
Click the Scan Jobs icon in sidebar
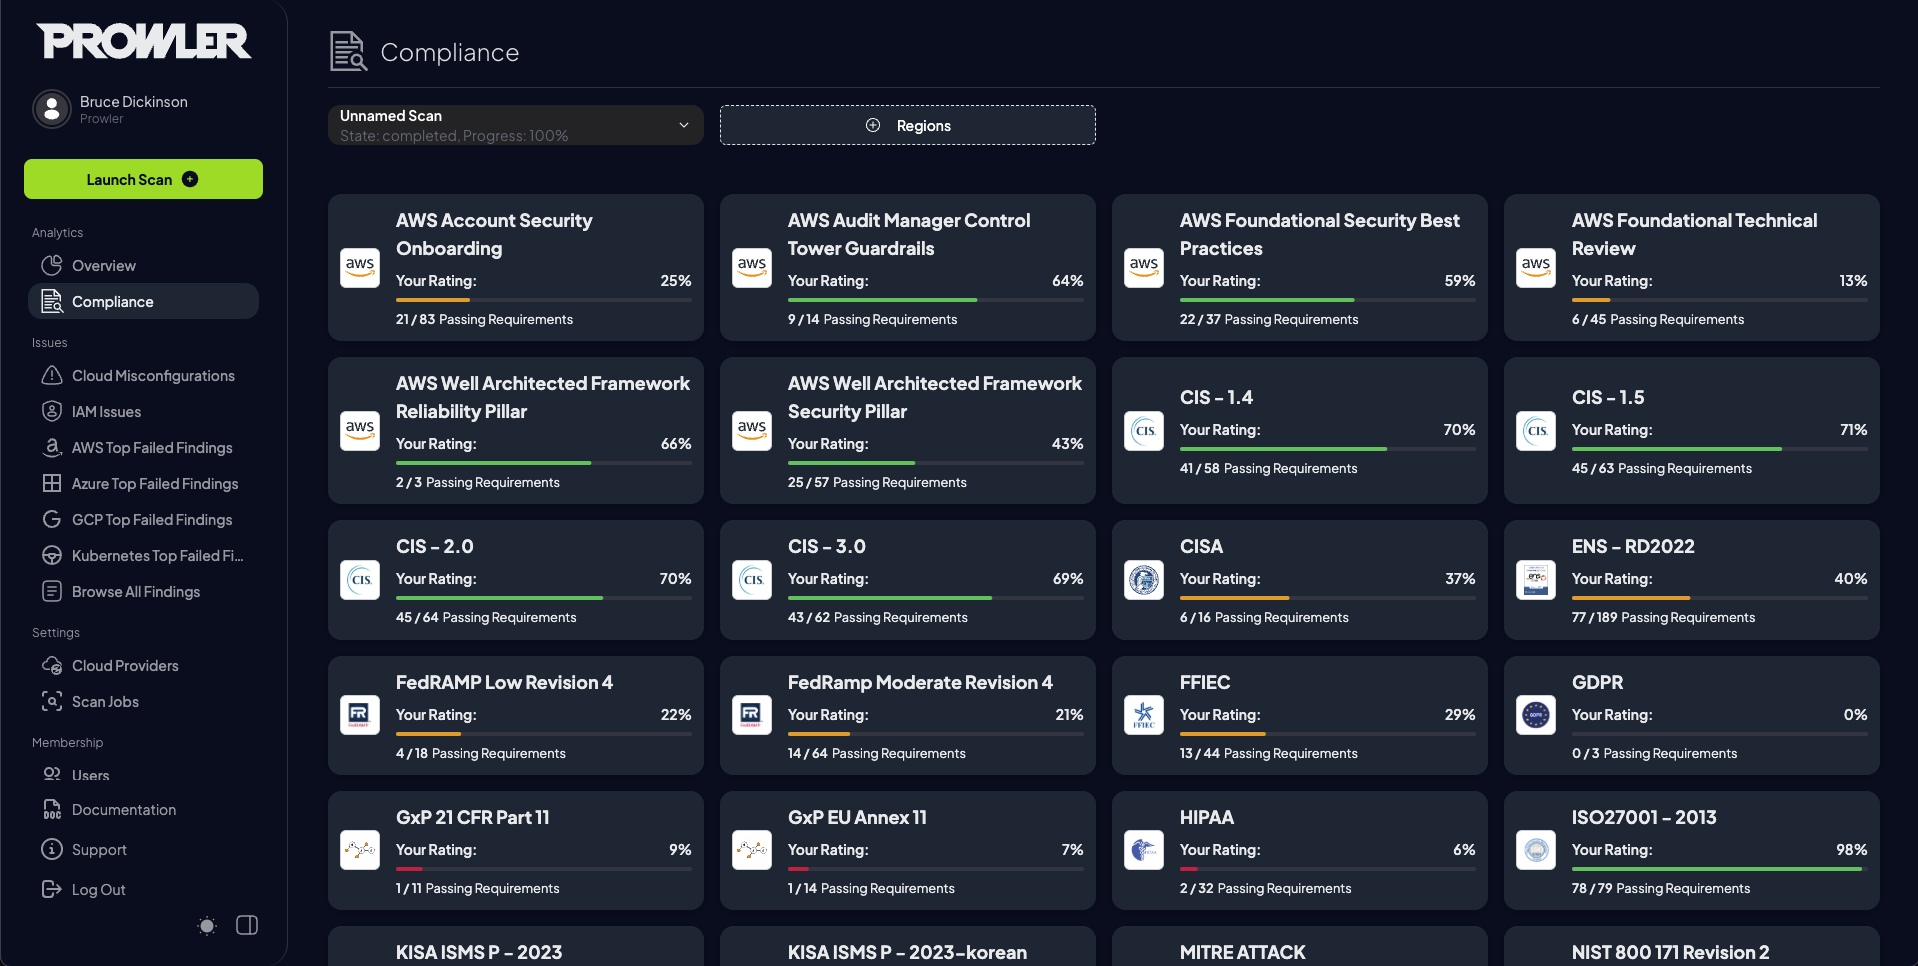coord(52,701)
